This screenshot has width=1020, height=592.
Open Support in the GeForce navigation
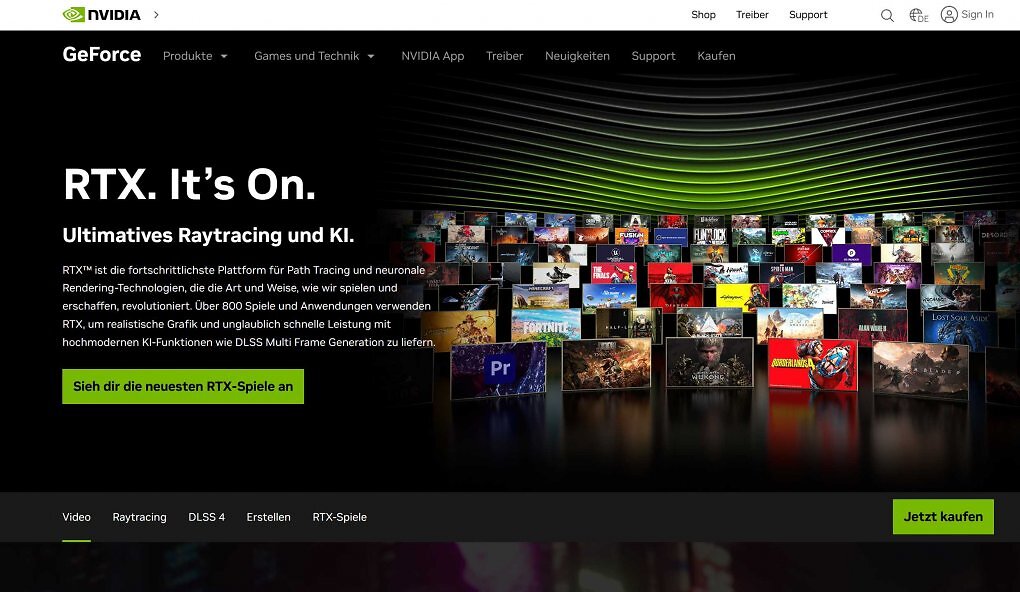(653, 56)
